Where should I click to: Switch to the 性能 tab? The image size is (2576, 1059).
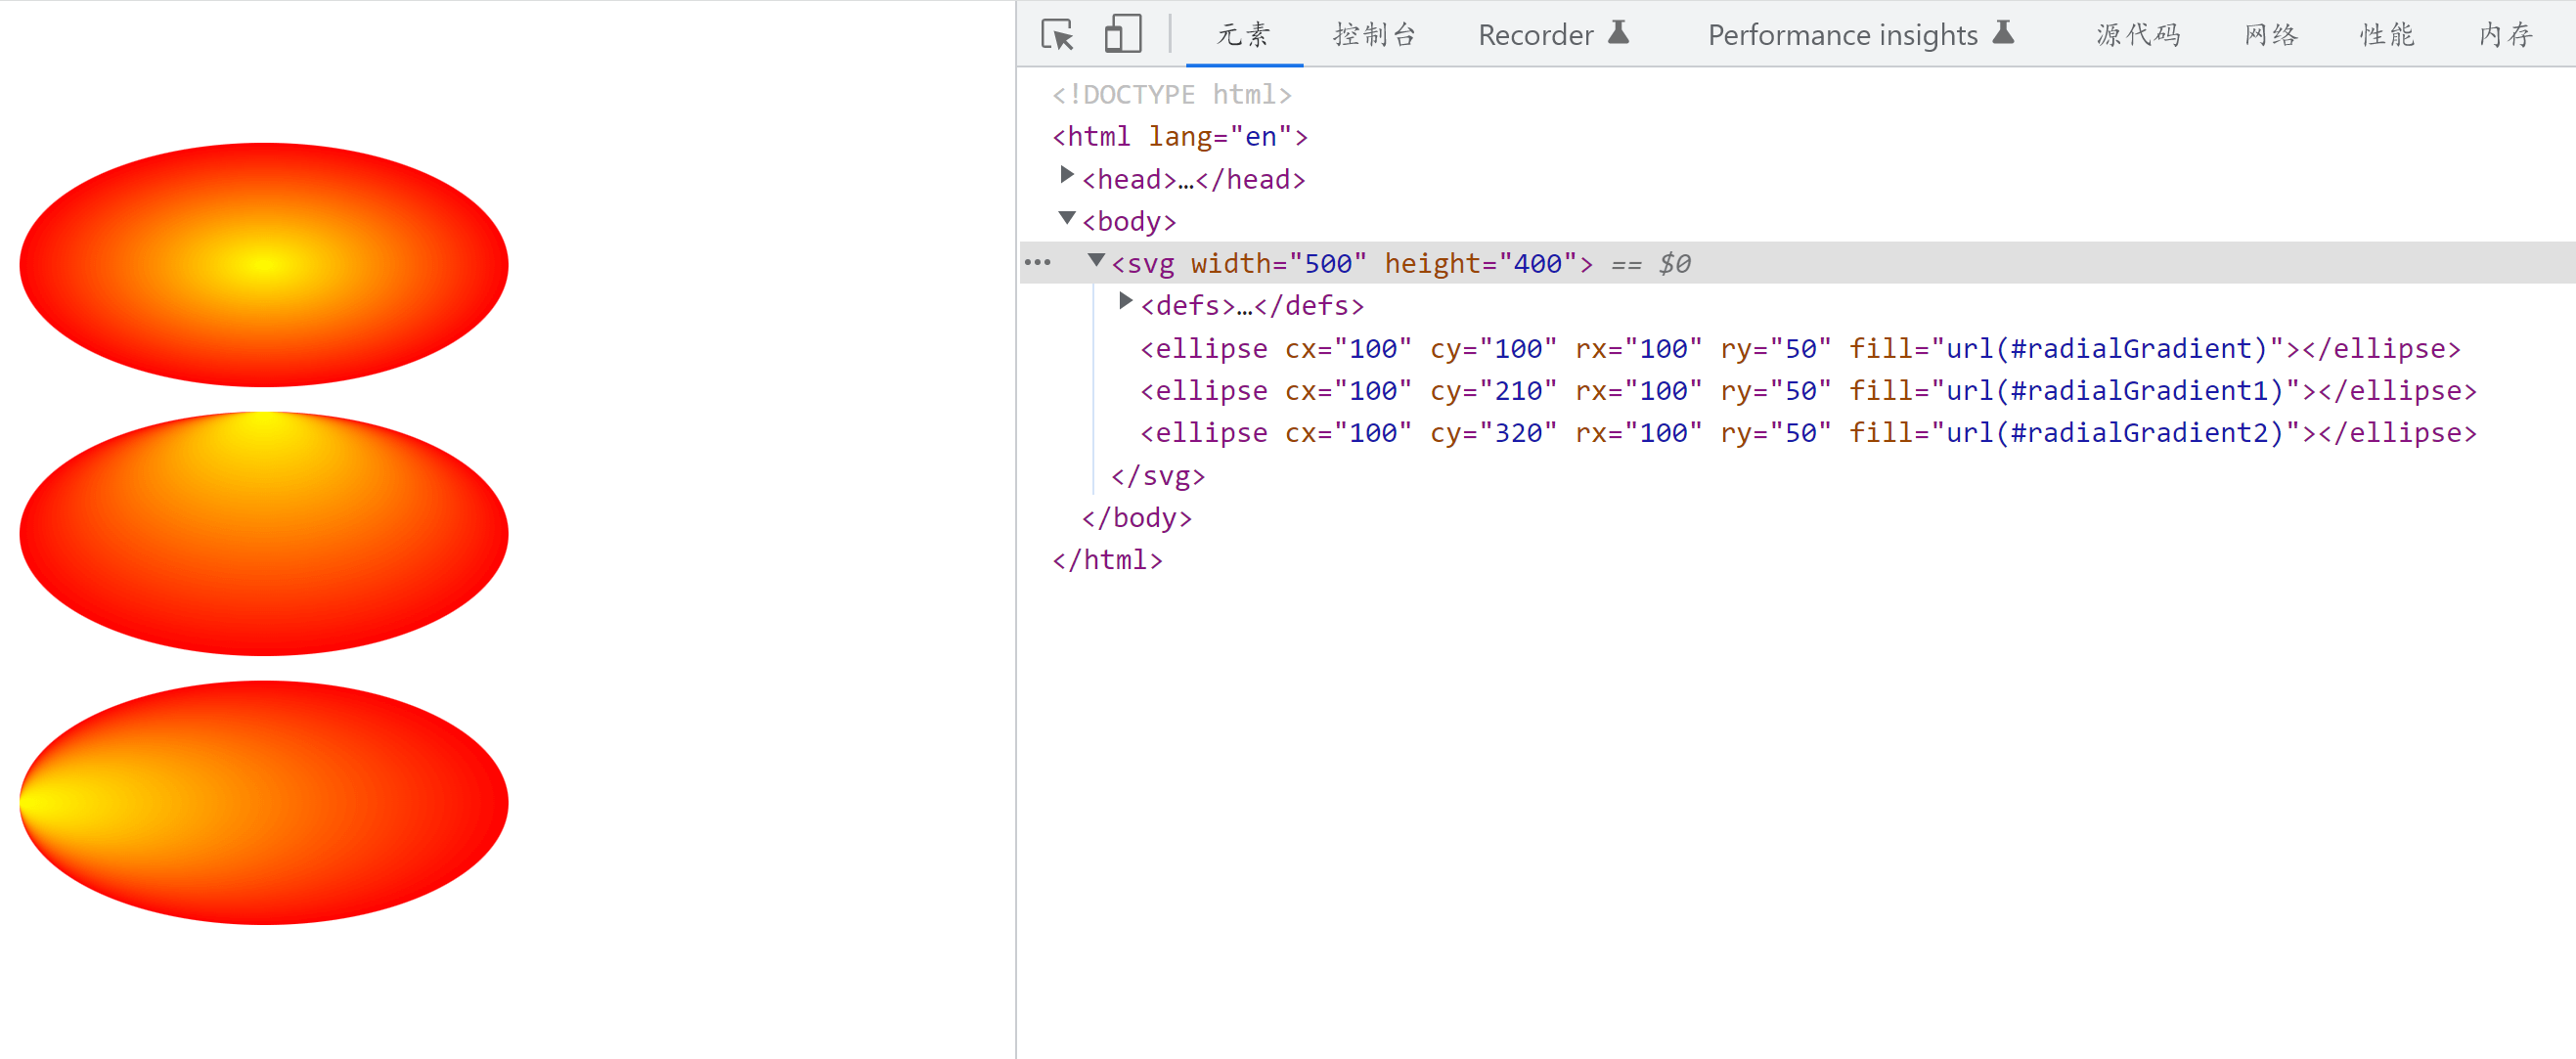[2386, 35]
